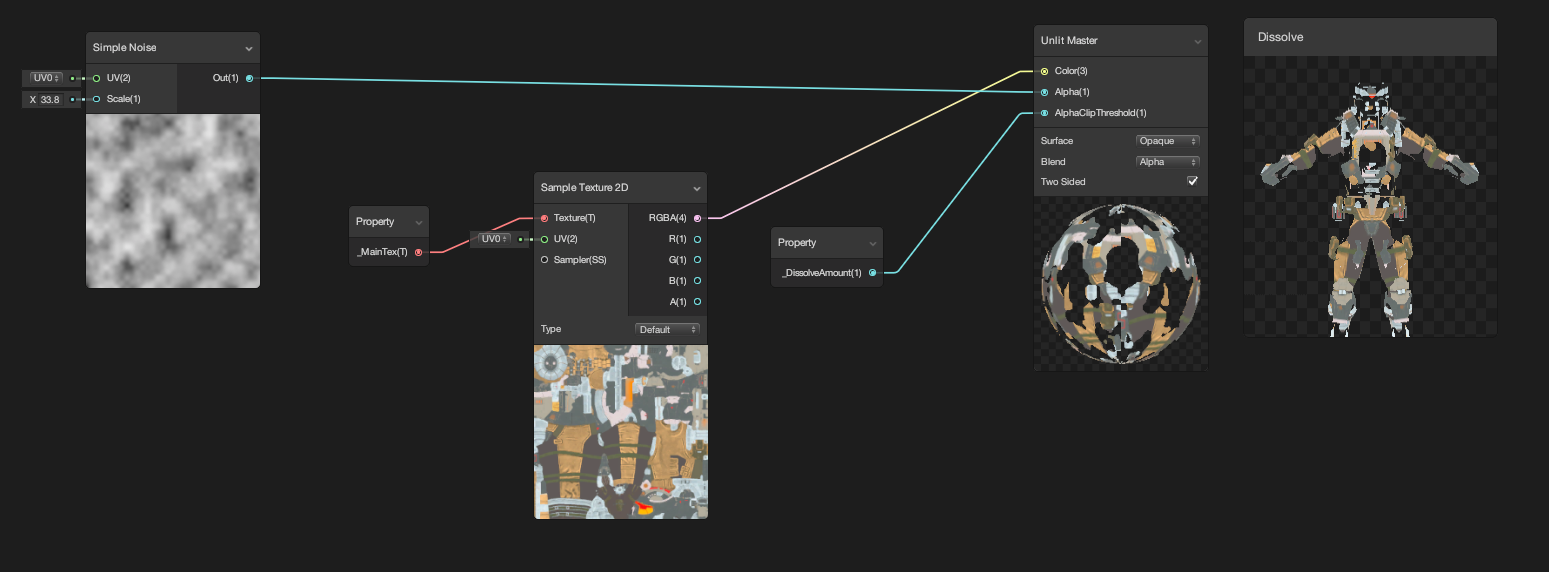
Task: Collapse the Sample Texture 2D node
Action: click(x=697, y=188)
